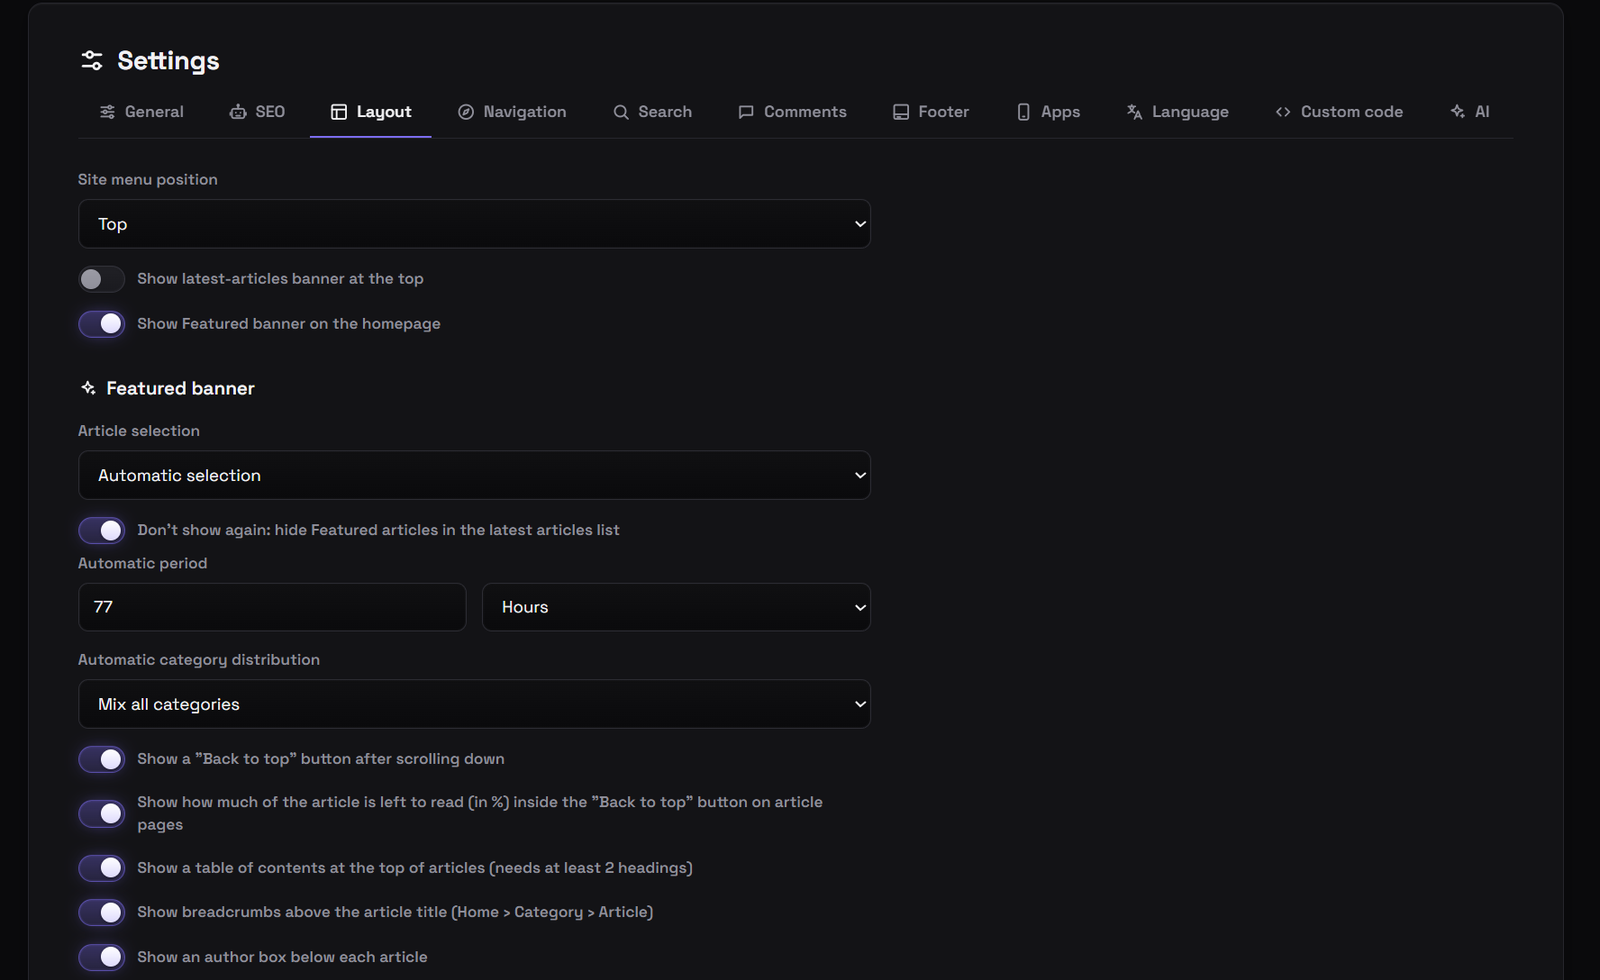Toggle breadcrumbs above the article title
Screen dimensions: 1600x980
coord(102,912)
